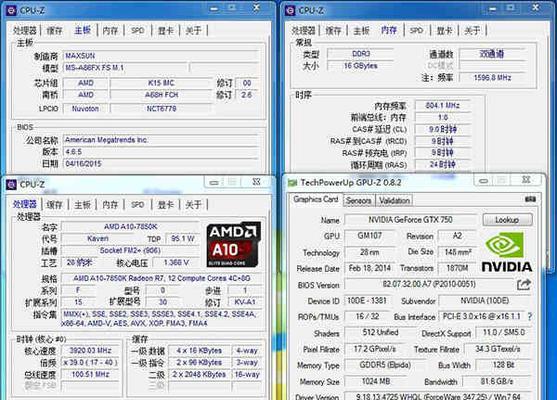Image resolution: width=557 pixels, height=400 pixels.
Task: Click the Bandwidth value 81.6 GB/s
Action: [x=497, y=382]
